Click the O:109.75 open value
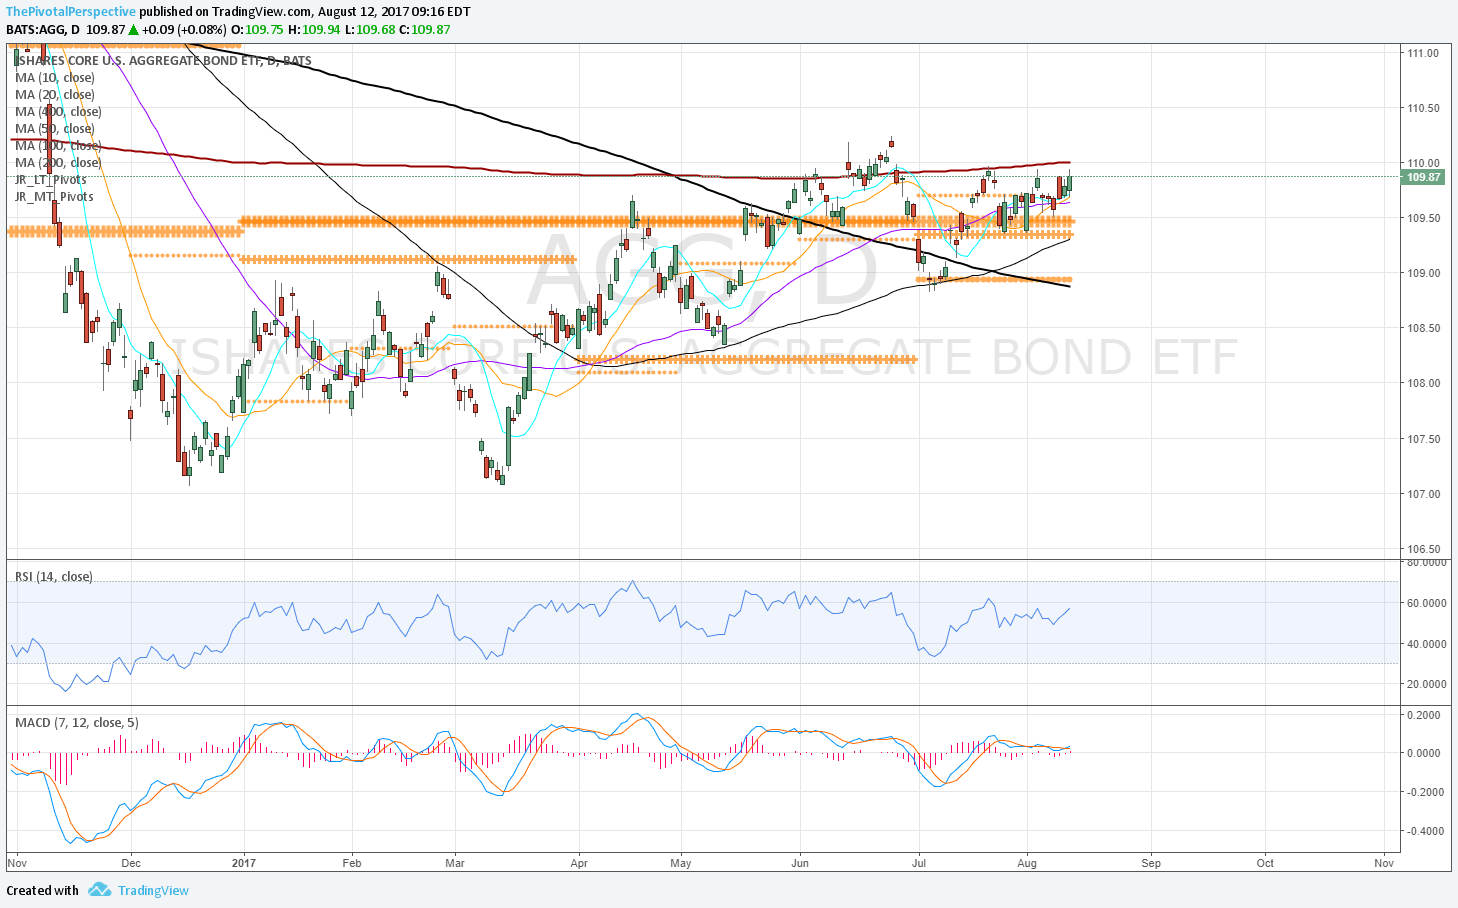Viewport: 1458px width, 908px height. [x=258, y=30]
